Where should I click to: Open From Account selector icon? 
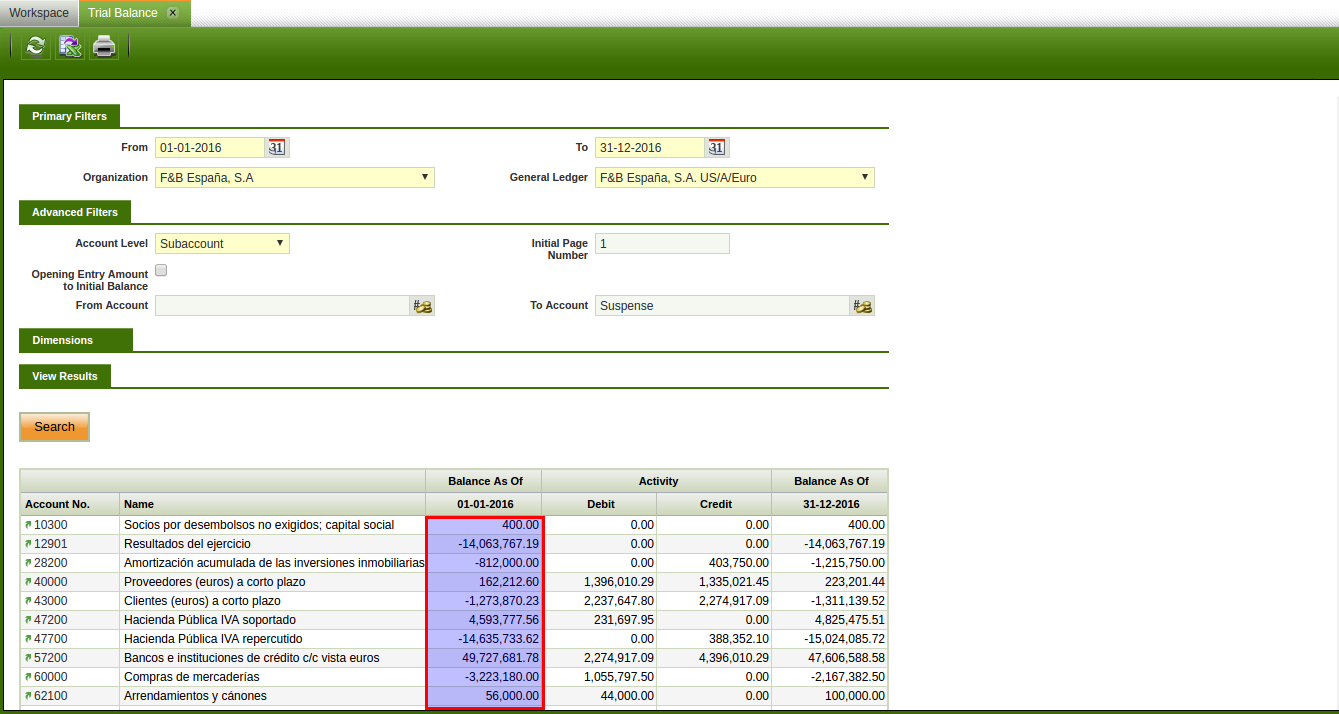[x=422, y=306]
